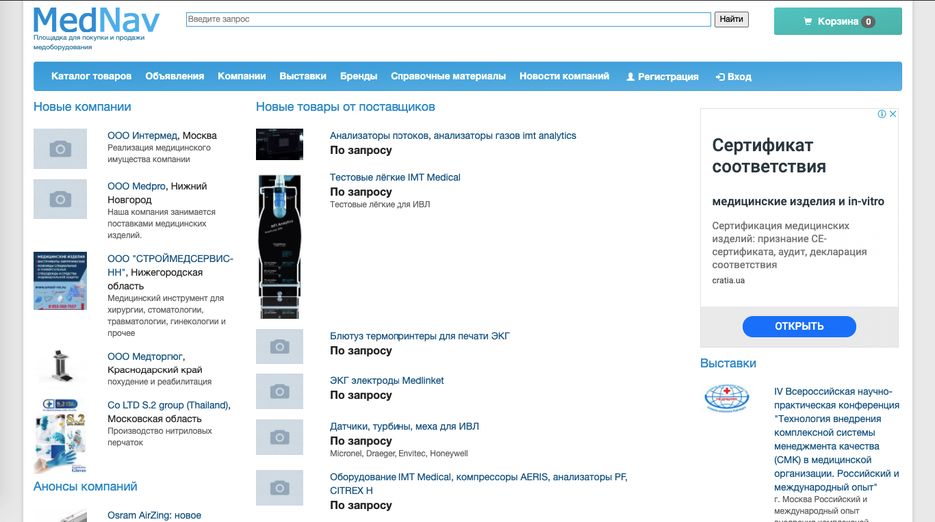Open Оборудование IMT Medical placeholder image
Screen dimensions: 935x522
[280, 488]
